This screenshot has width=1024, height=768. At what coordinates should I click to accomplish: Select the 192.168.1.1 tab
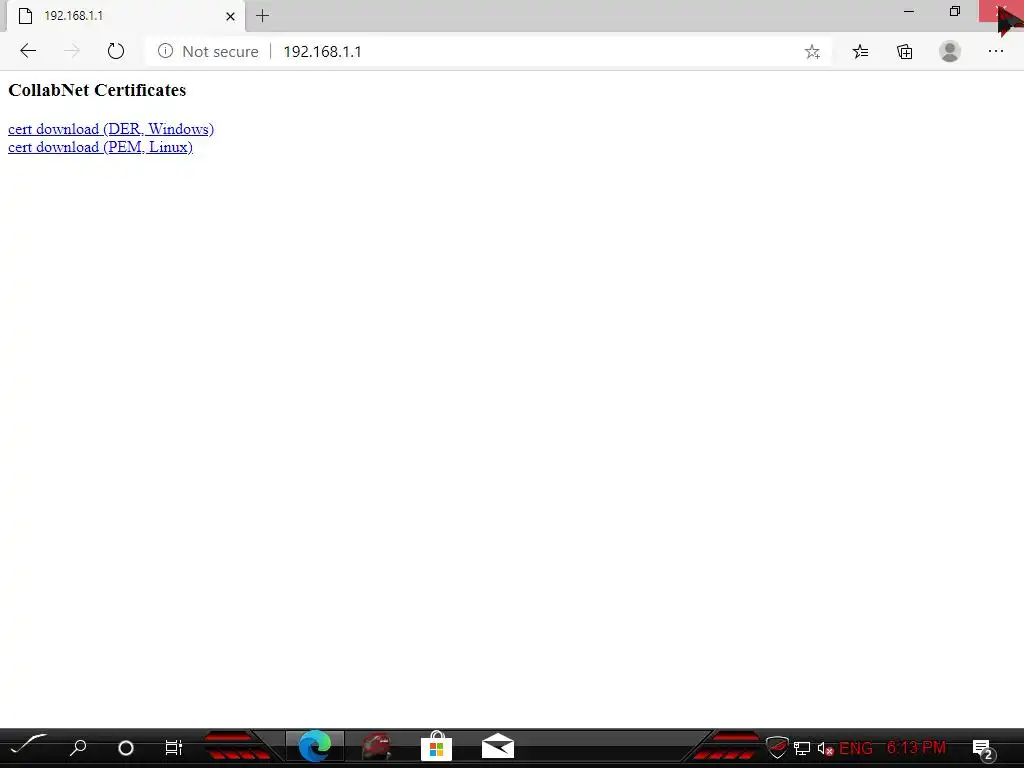tap(126, 16)
